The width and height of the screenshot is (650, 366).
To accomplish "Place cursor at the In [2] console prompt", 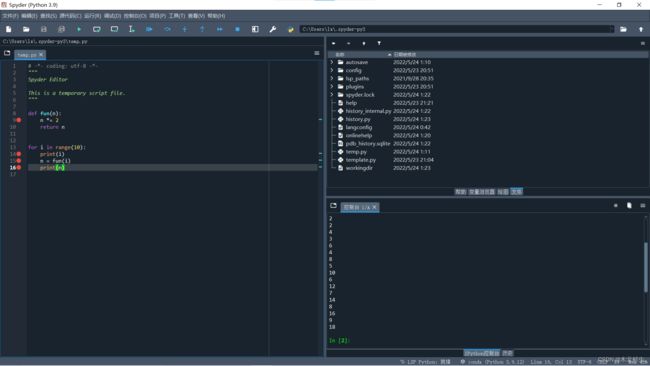I will click(339, 340).
